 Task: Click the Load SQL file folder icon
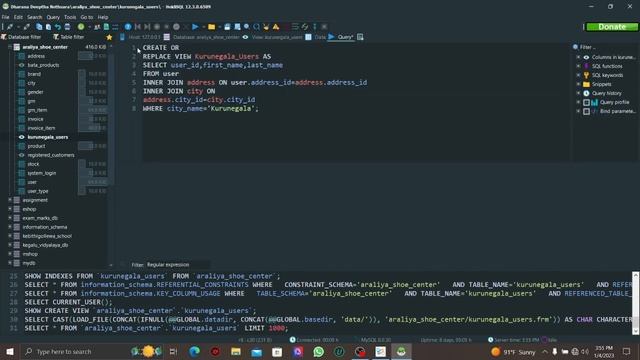tap(211, 27)
